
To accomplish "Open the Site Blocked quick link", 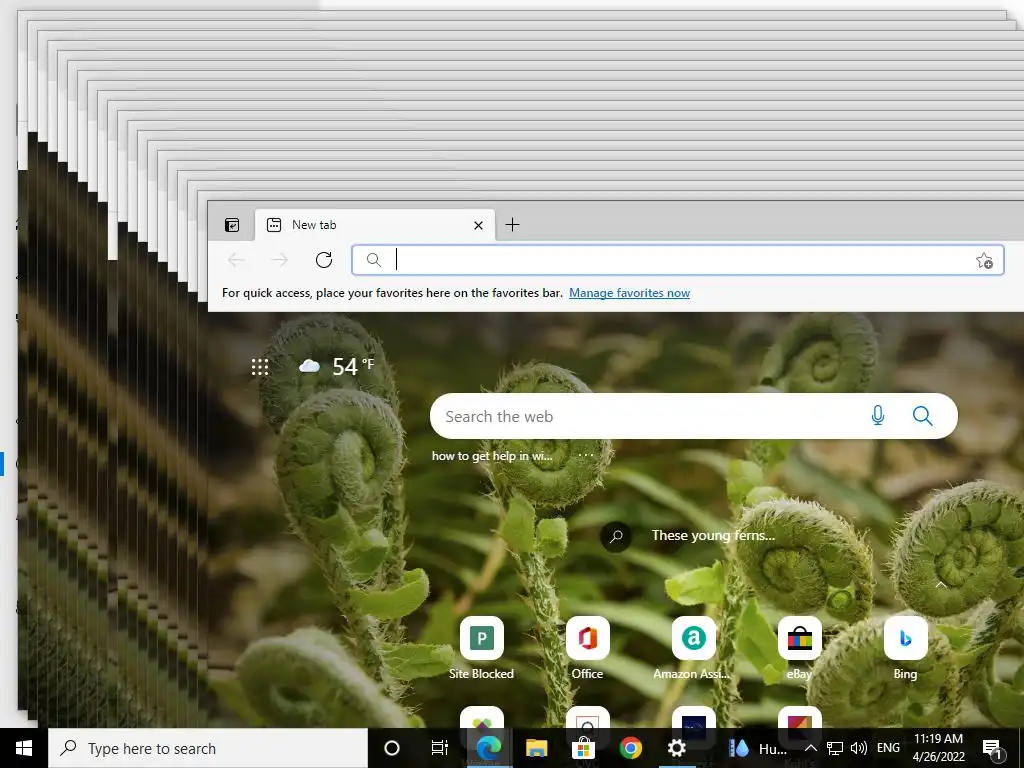I will click(x=481, y=648).
